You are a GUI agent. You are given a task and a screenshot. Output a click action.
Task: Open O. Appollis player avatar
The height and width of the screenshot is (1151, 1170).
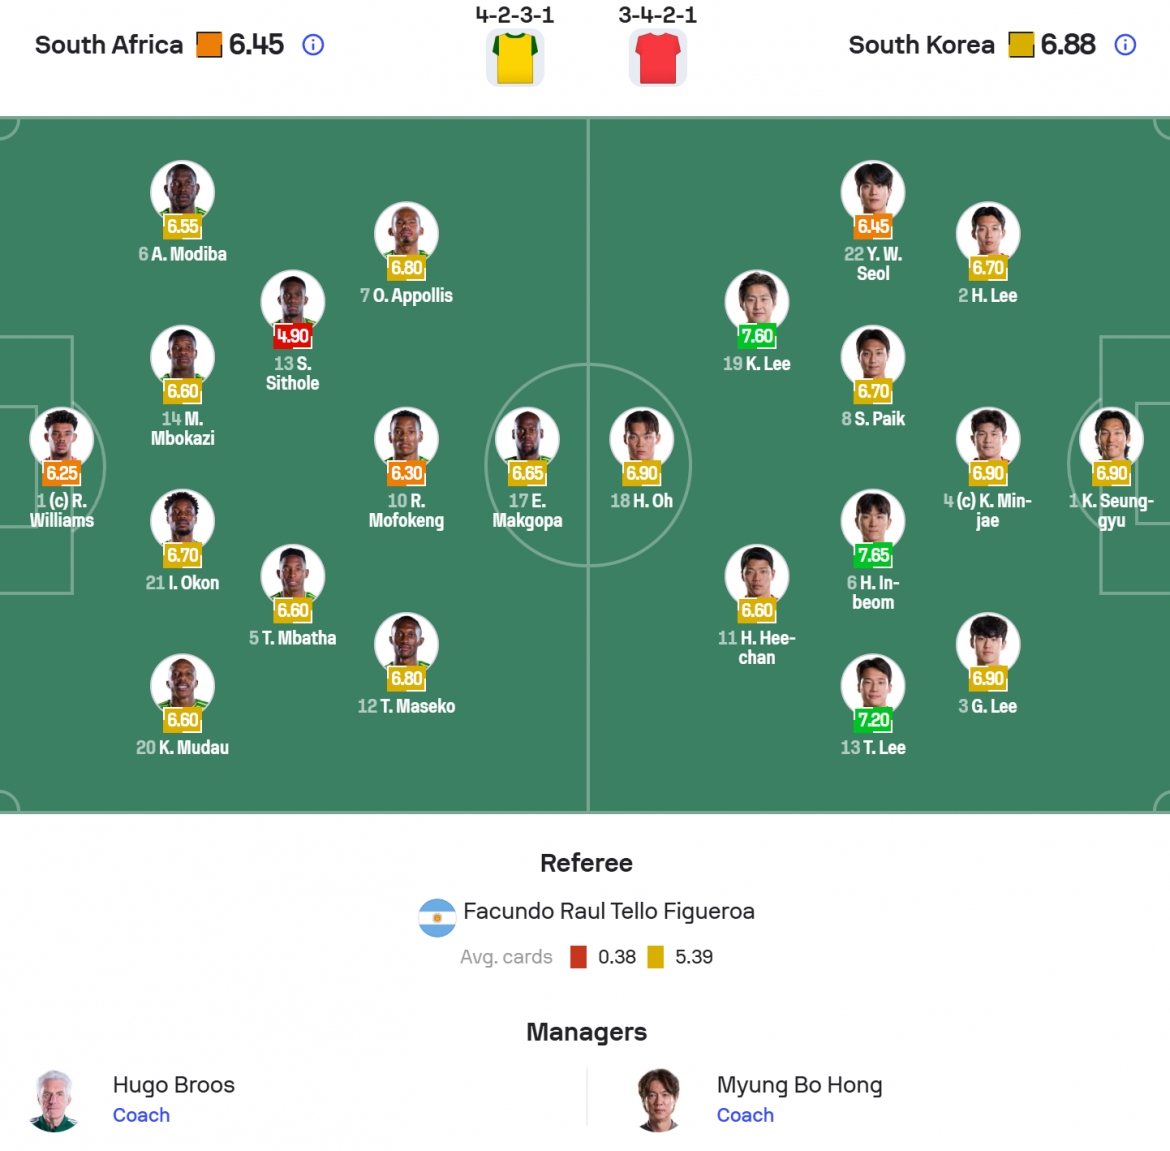(406, 234)
